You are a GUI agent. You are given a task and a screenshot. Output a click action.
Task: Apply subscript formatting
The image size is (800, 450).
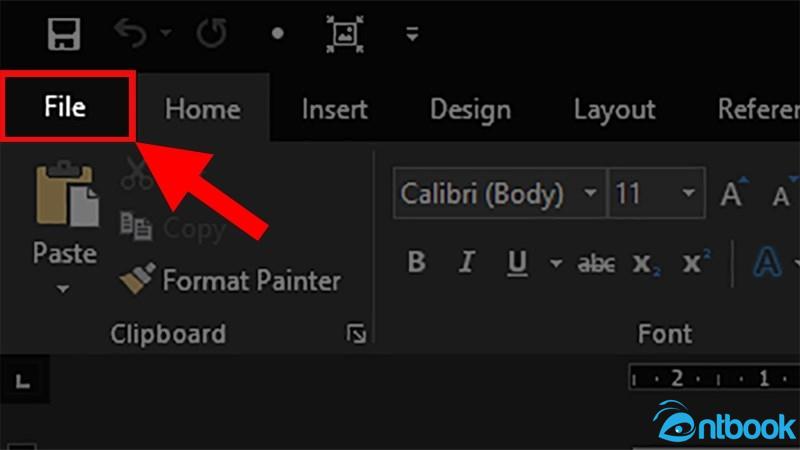pyautogui.click(x=646, y=264)
